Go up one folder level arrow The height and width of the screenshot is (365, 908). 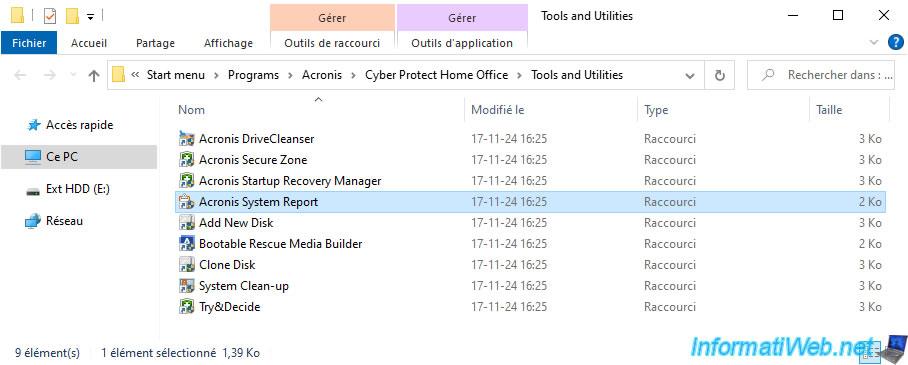[94, 75]
